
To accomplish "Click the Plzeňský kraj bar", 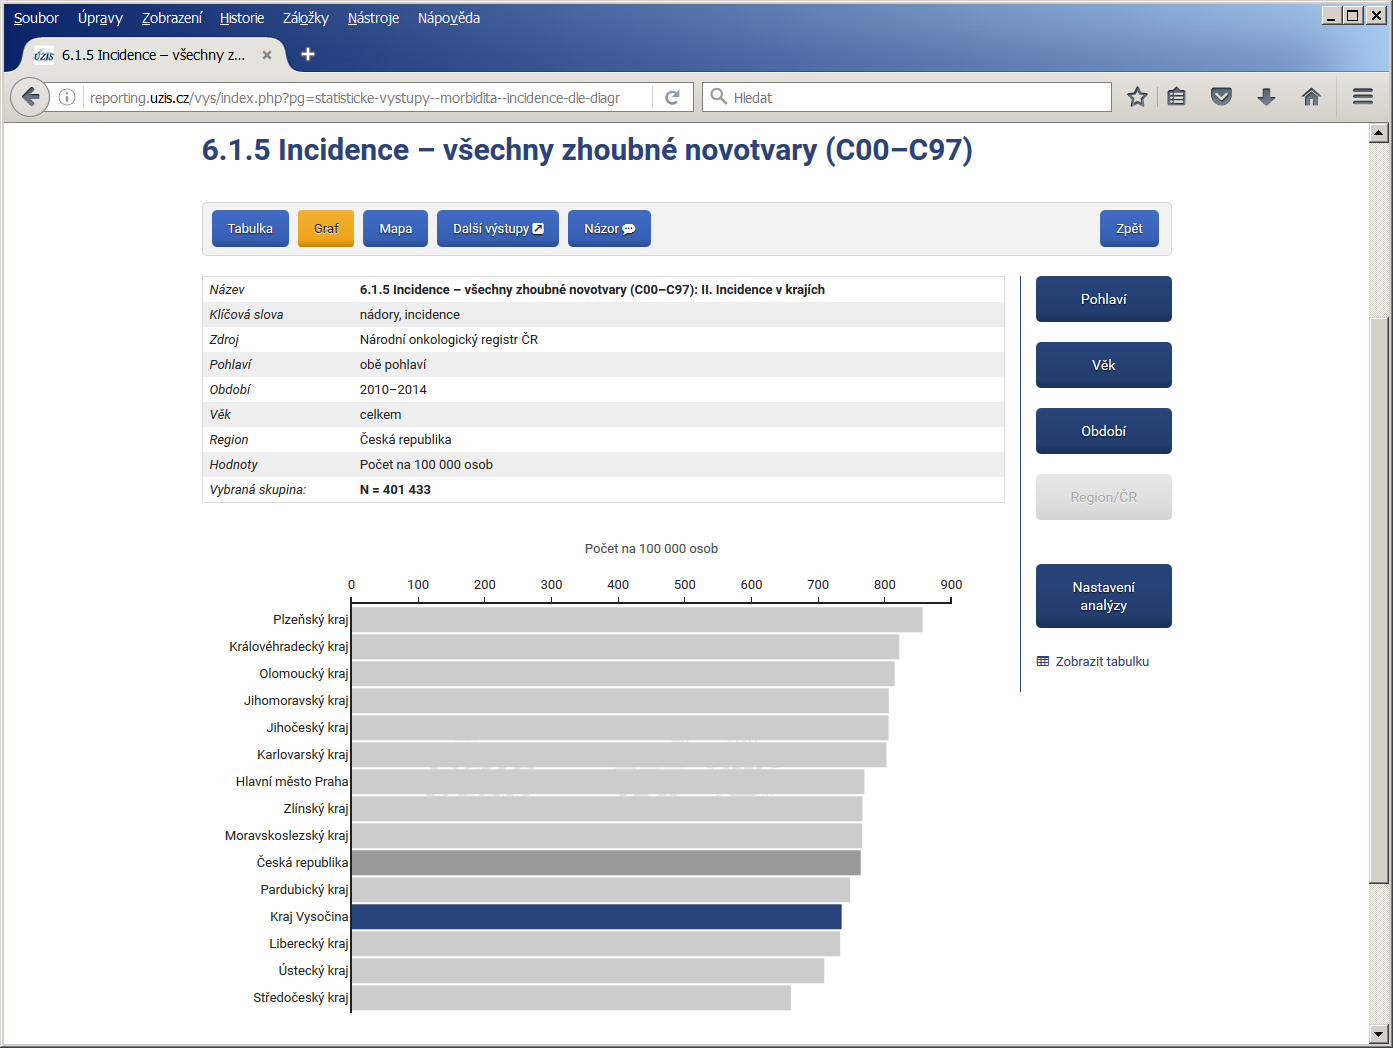I will [x=637, y=620].
